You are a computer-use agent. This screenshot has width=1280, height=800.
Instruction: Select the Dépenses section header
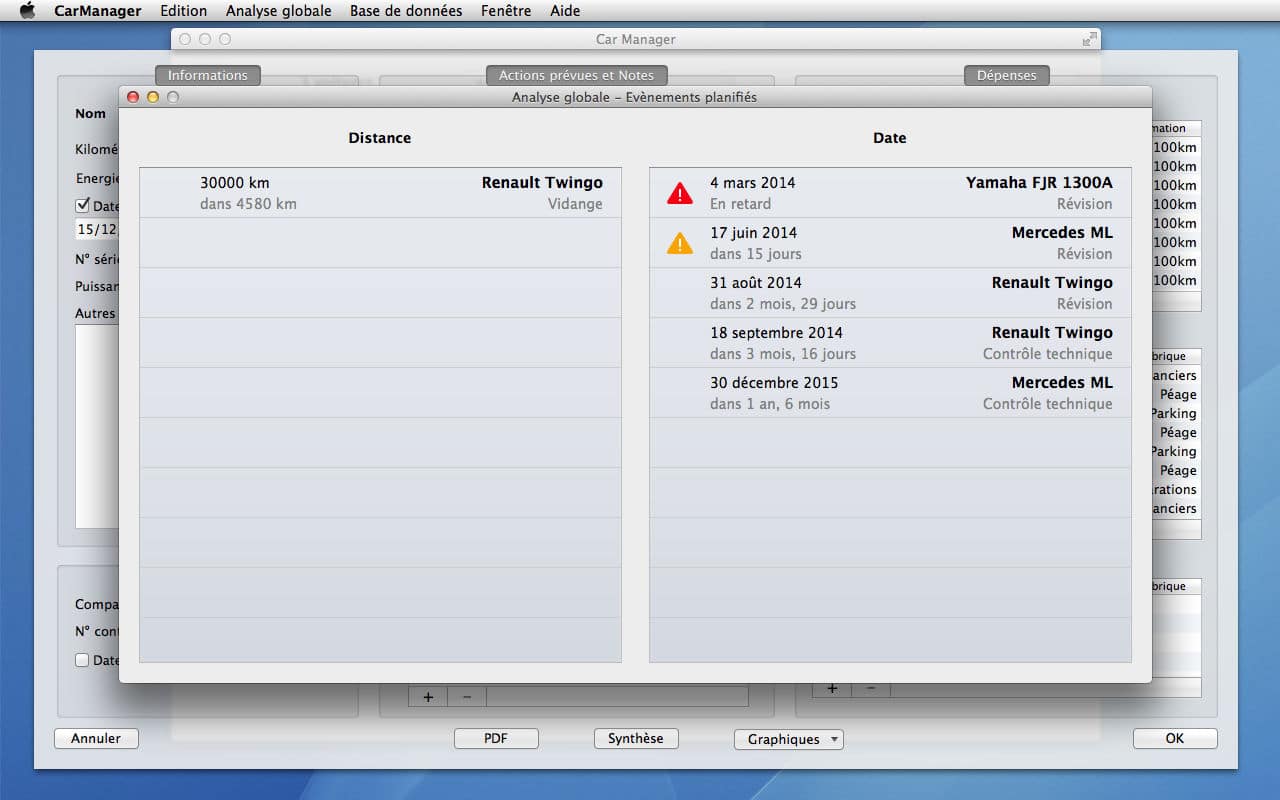1007,75
